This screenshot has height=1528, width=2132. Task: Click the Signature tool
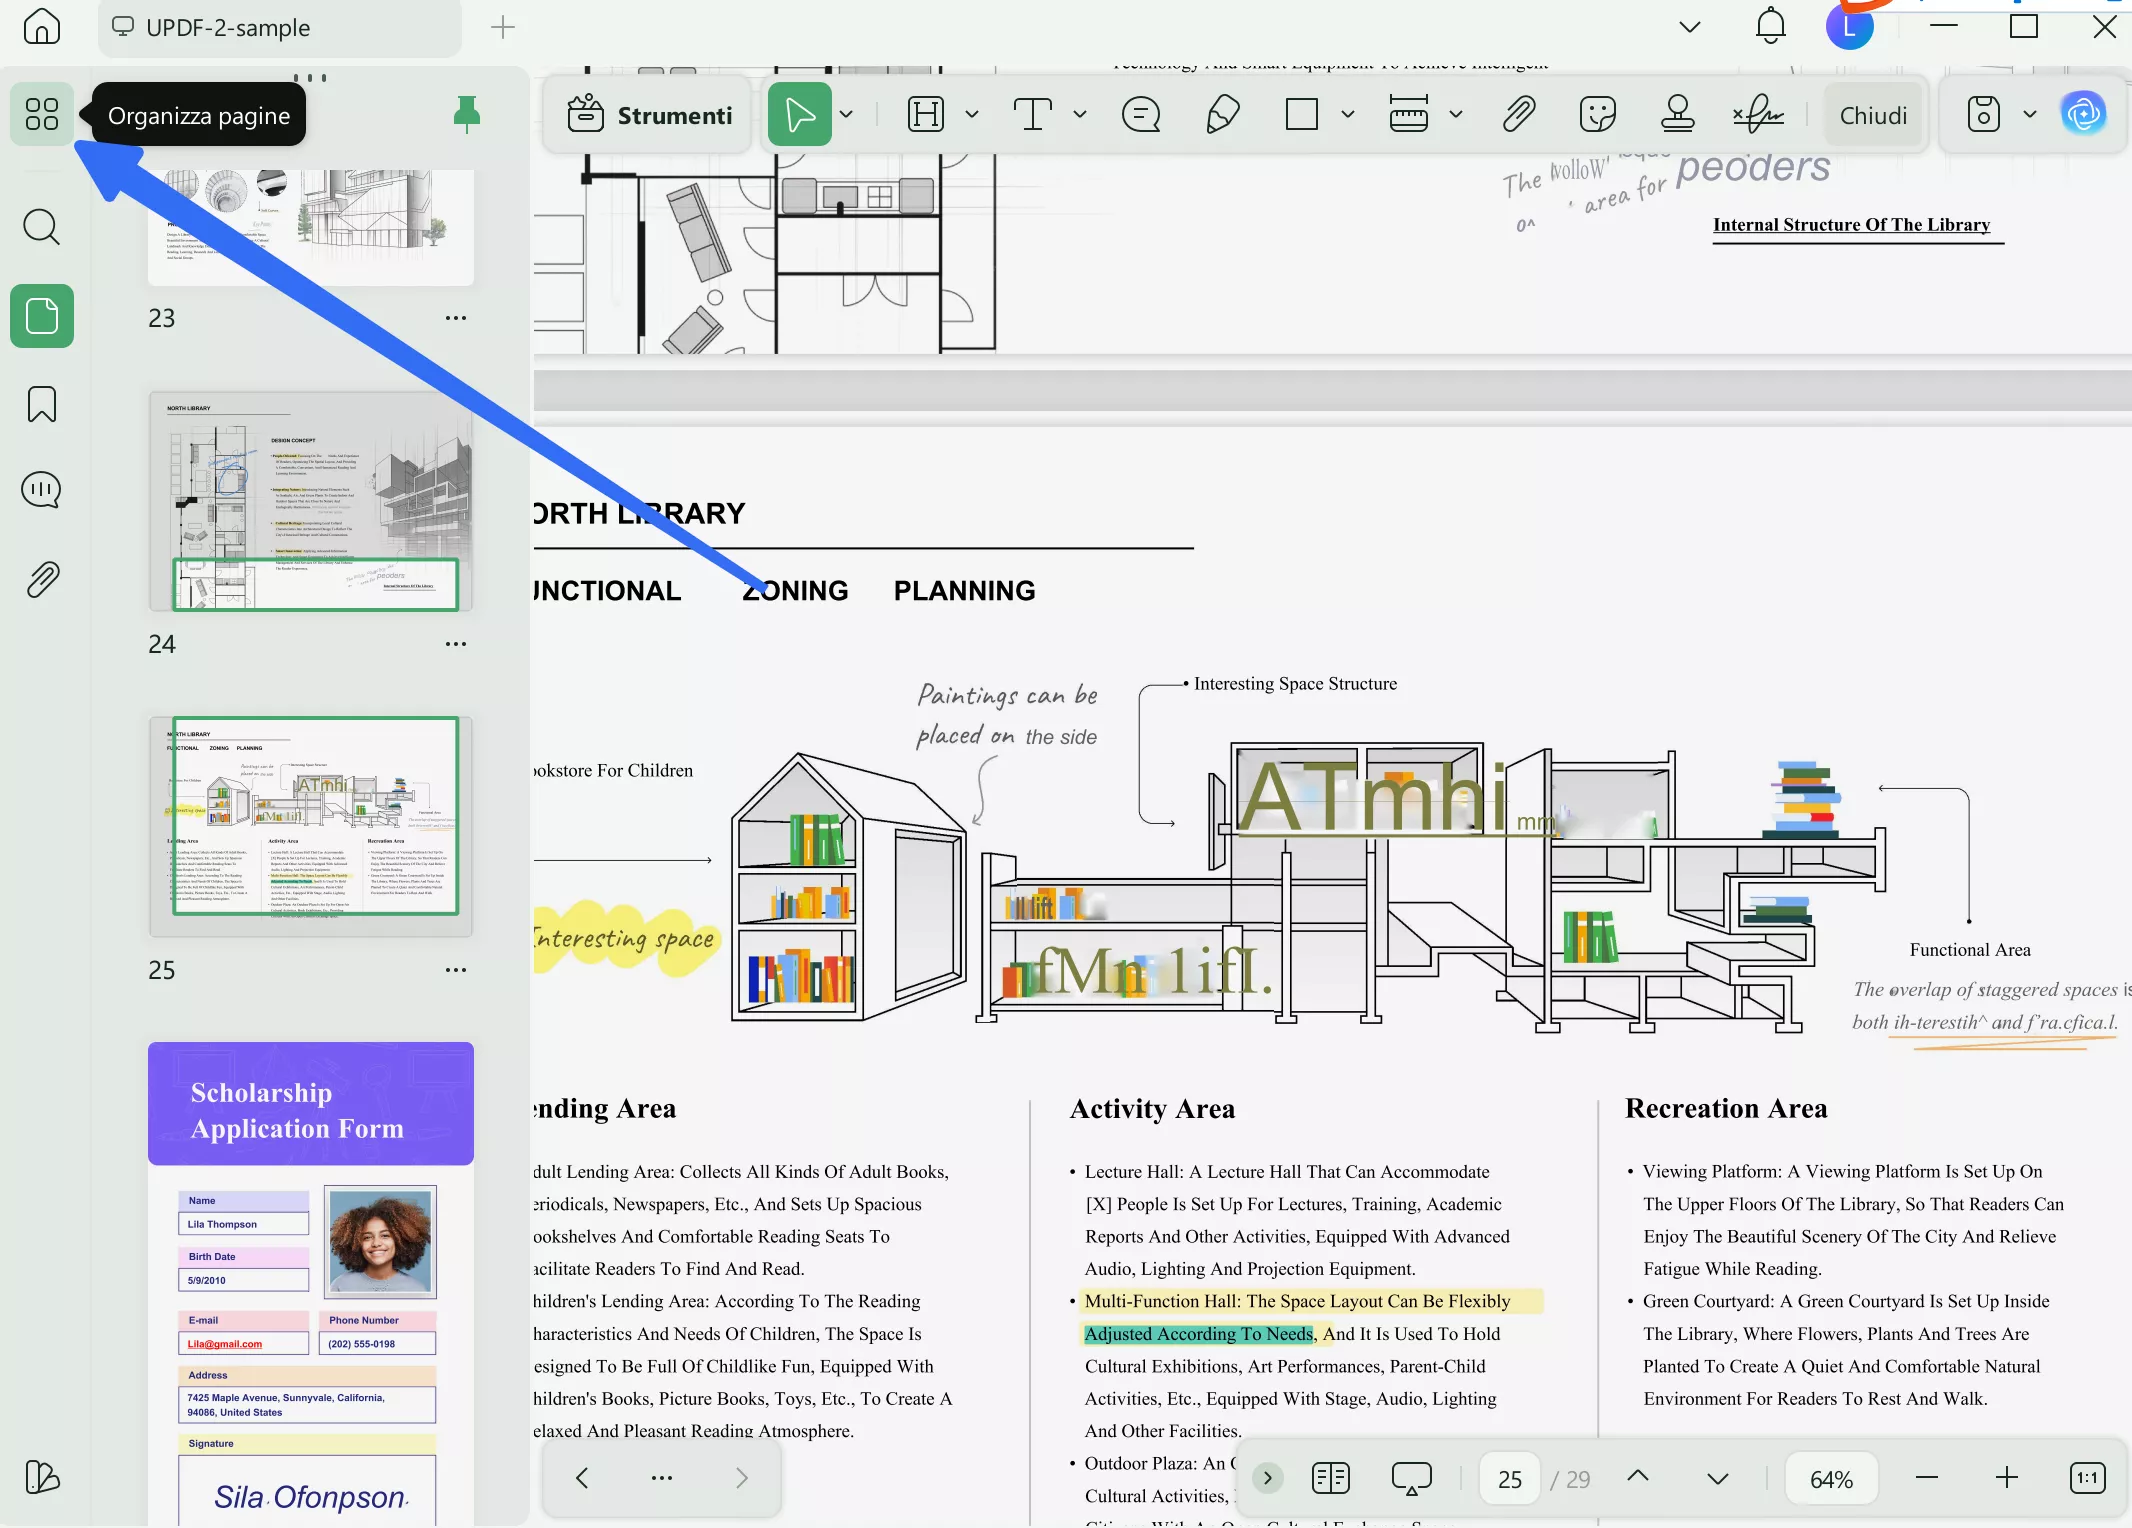tap(1758, 114)
